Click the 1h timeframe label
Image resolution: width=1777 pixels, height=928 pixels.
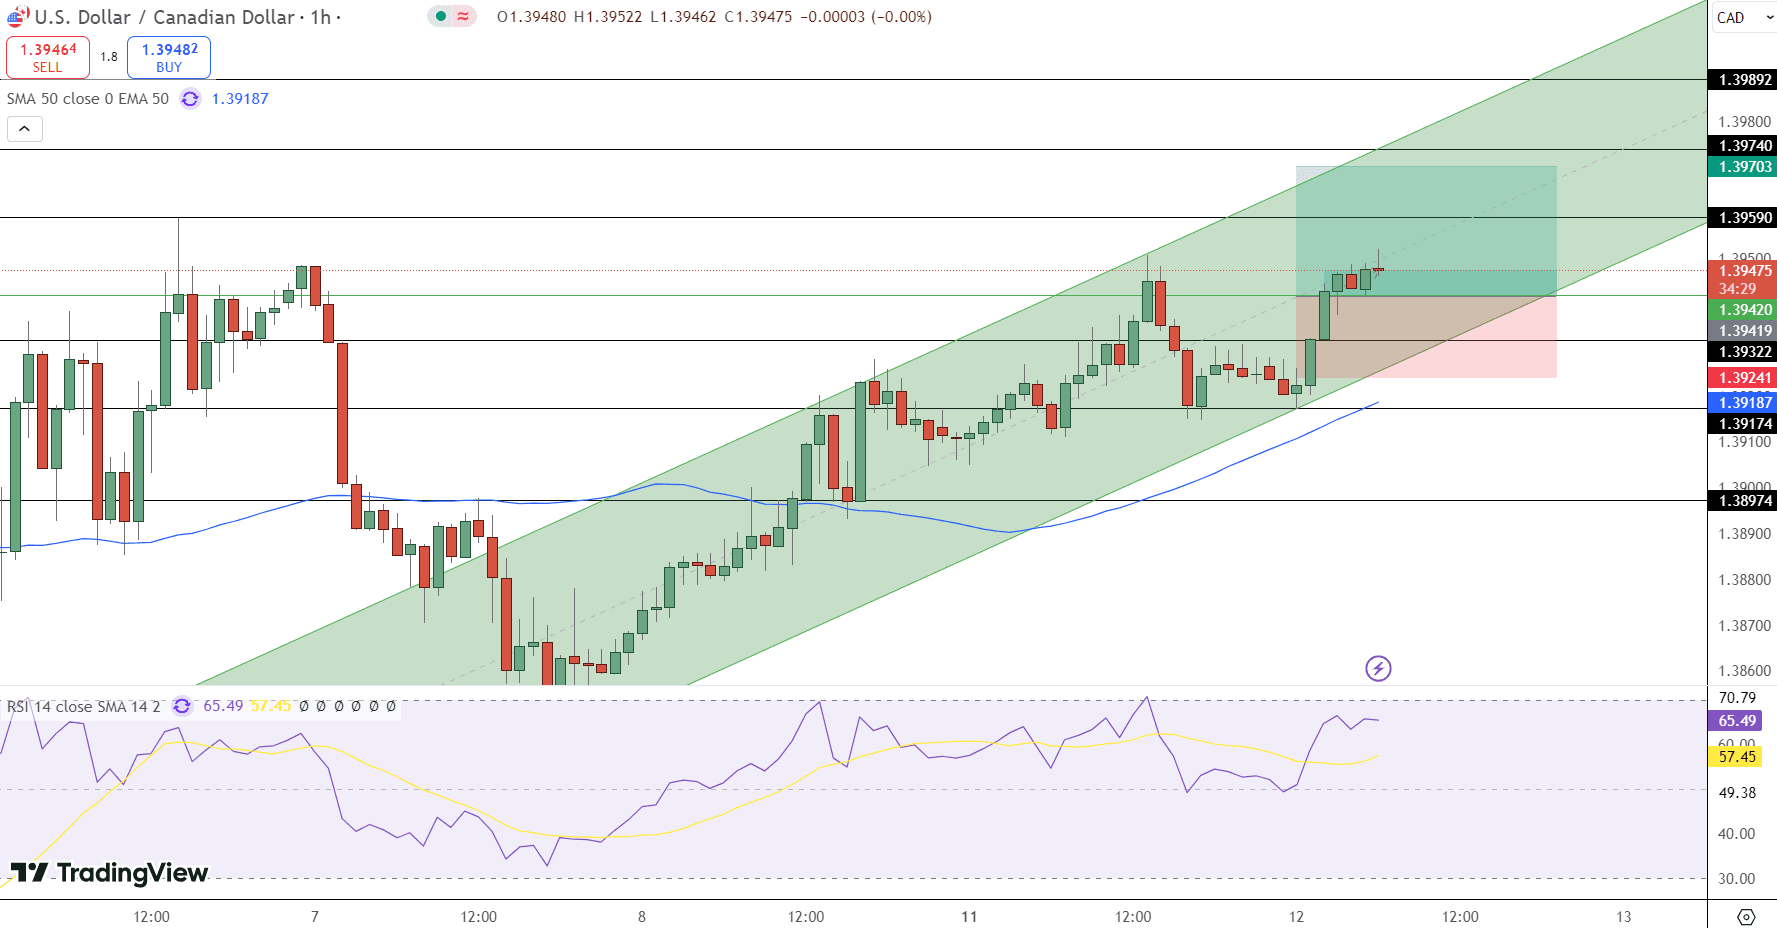320,17
